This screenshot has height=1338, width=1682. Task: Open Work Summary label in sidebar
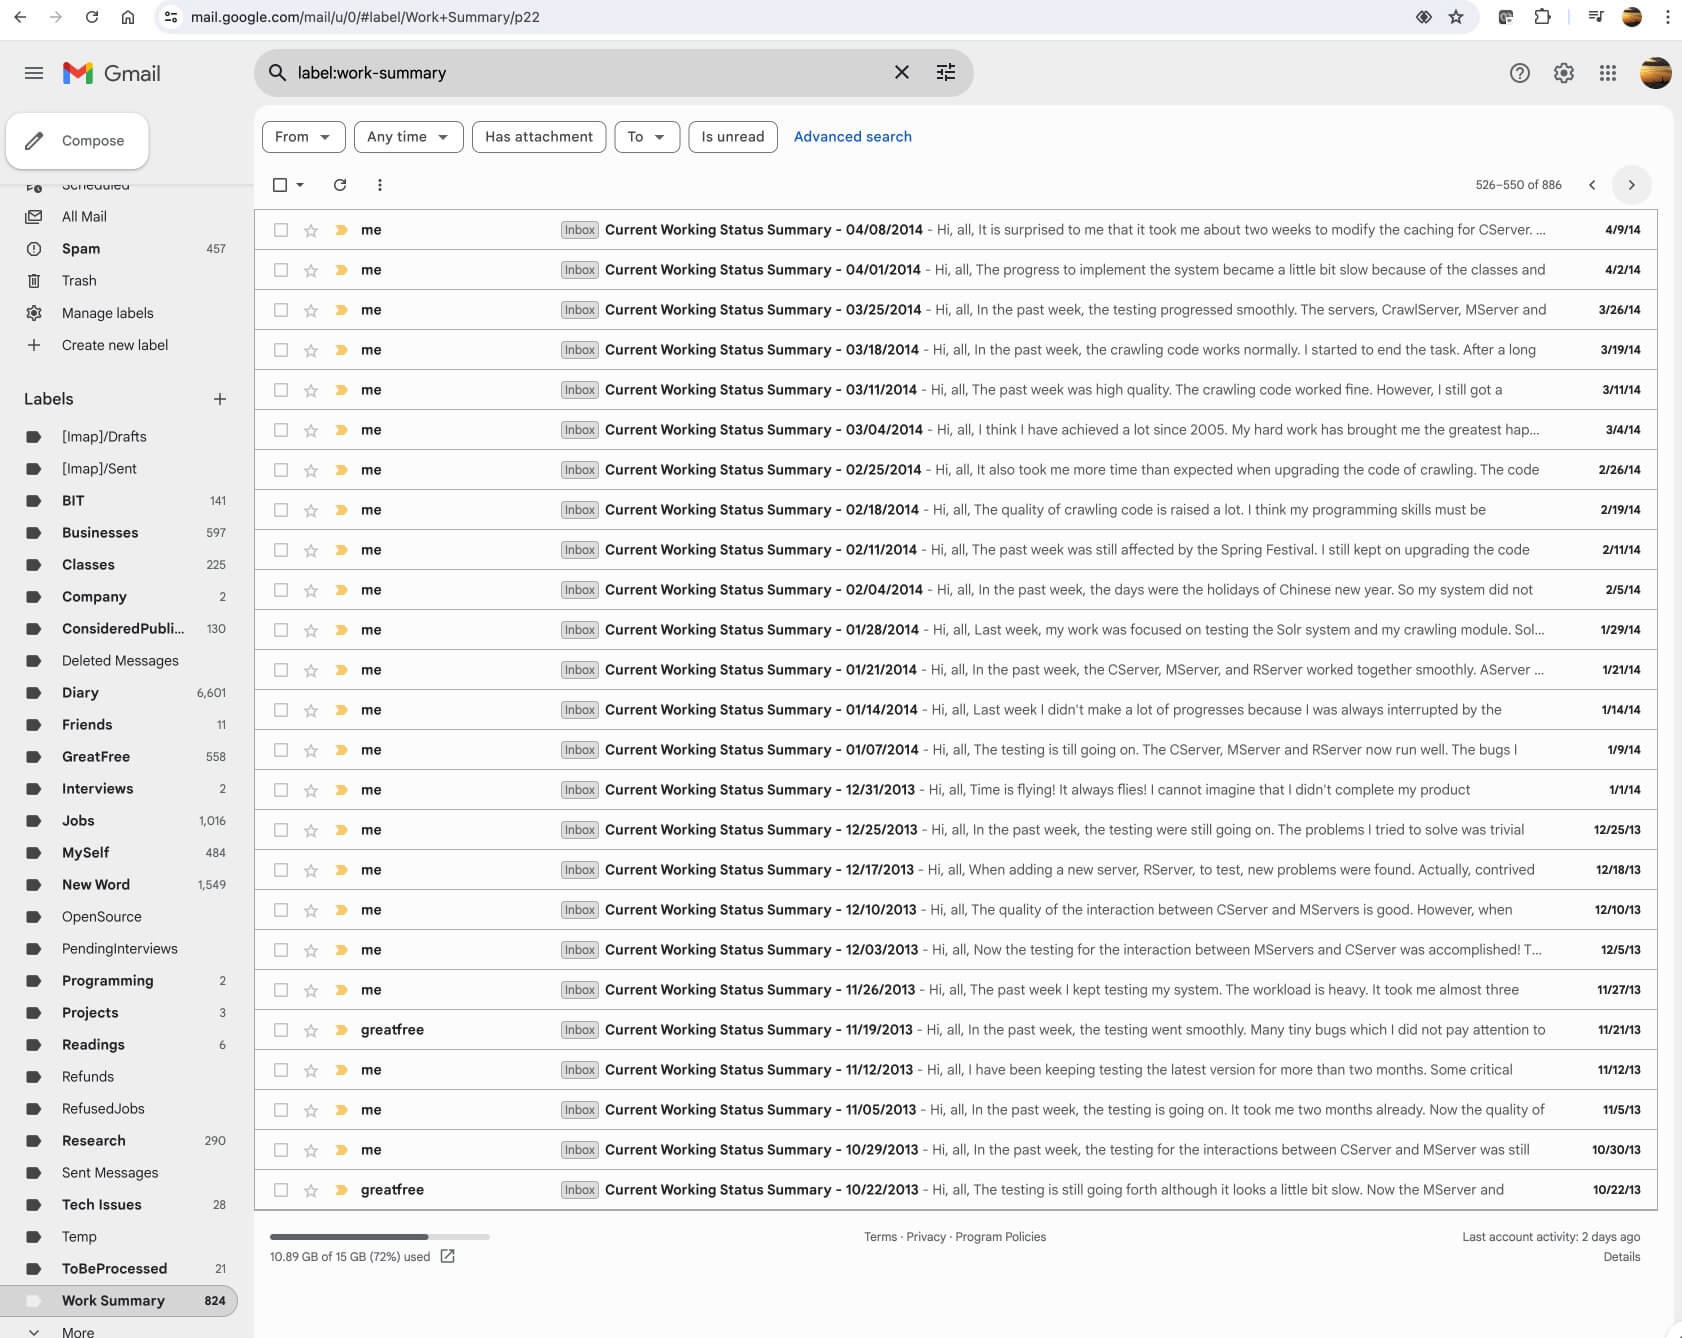pyautogui.click(x=119, y=1300)
